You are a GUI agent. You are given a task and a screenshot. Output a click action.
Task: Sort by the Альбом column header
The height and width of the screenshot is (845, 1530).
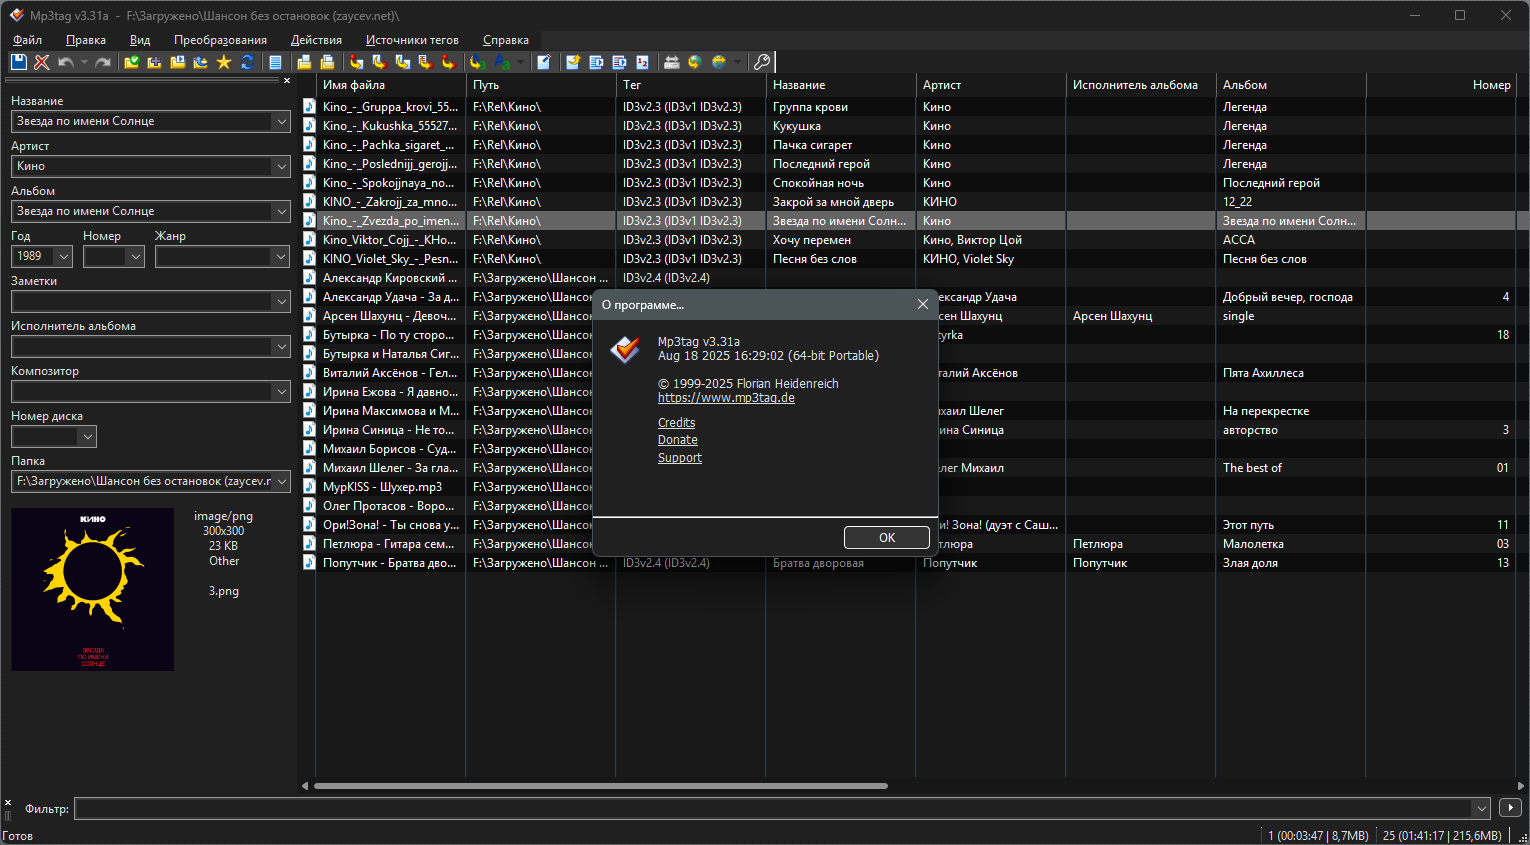click(1291, 85)
